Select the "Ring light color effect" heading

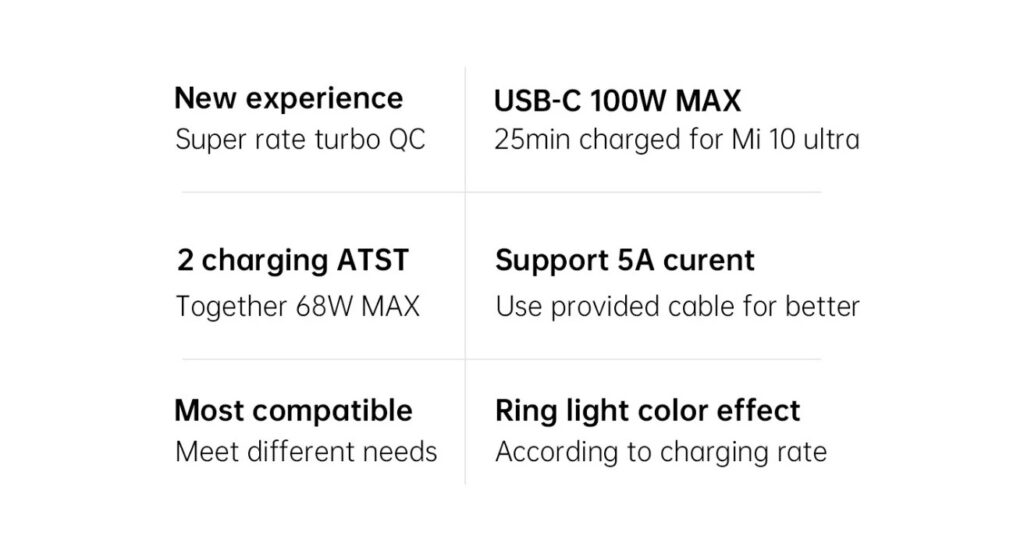point(647,410)
